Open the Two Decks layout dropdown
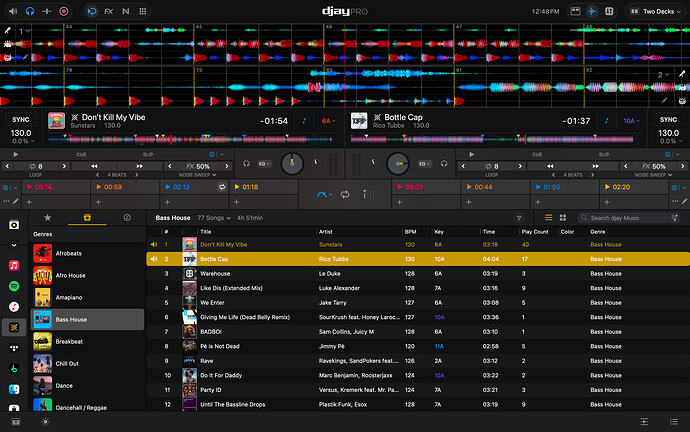Viewport: 690px width, 432px height. pos(657,11)
